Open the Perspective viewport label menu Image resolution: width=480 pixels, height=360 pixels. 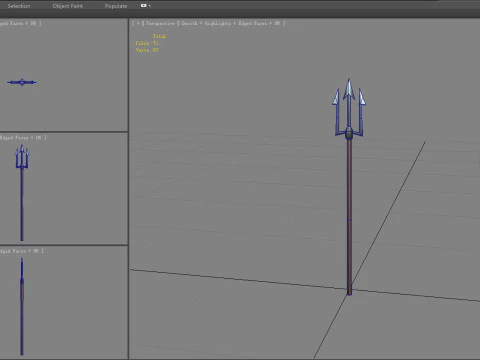click(160, 23)
